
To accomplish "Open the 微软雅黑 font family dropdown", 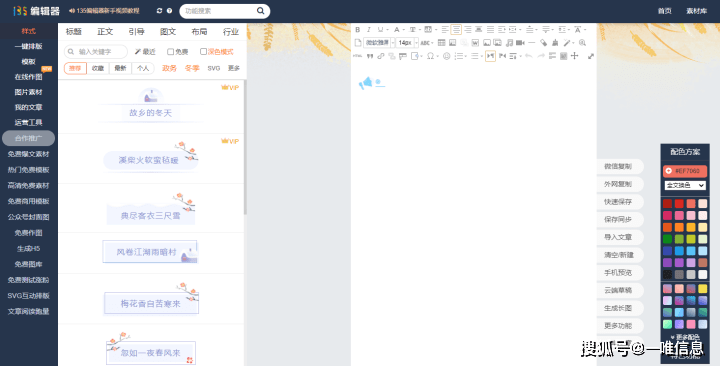I will pos(379,43).
